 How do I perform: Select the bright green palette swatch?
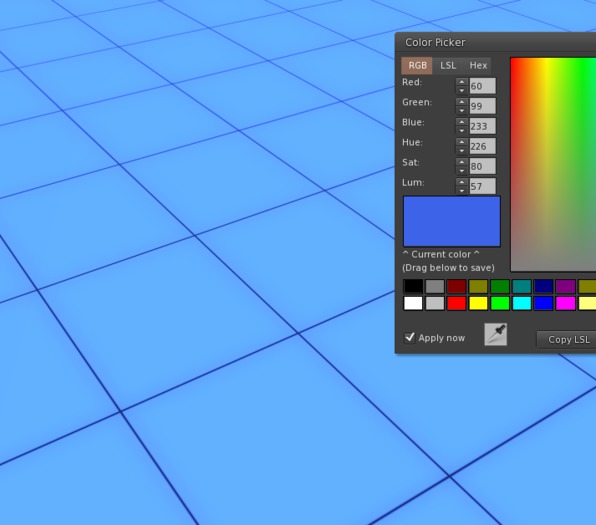pos(500,303)
